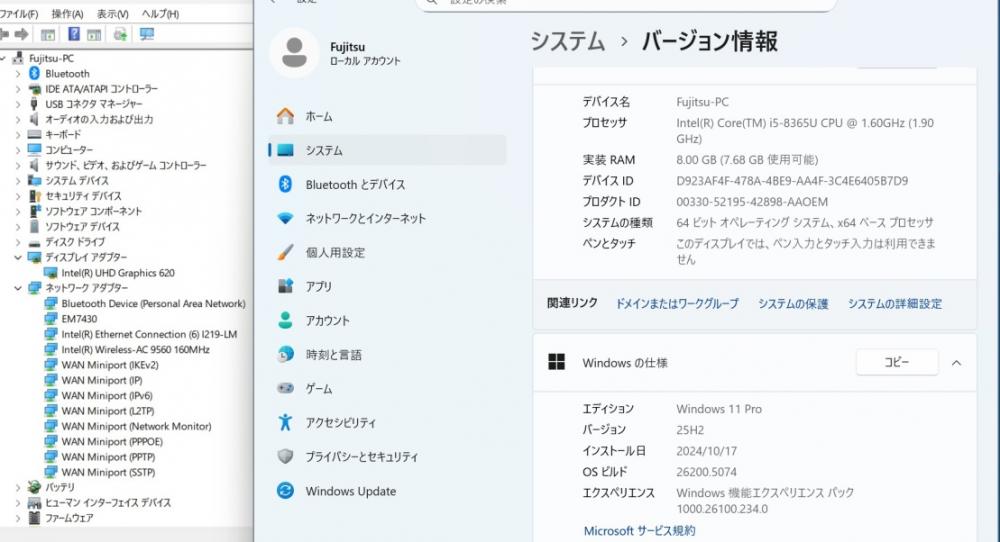The height and width of the screenshot is (542, 1000).
Task: Select ヒューマン インターフェイス デバイス item
Action: [x=108, y=502]
